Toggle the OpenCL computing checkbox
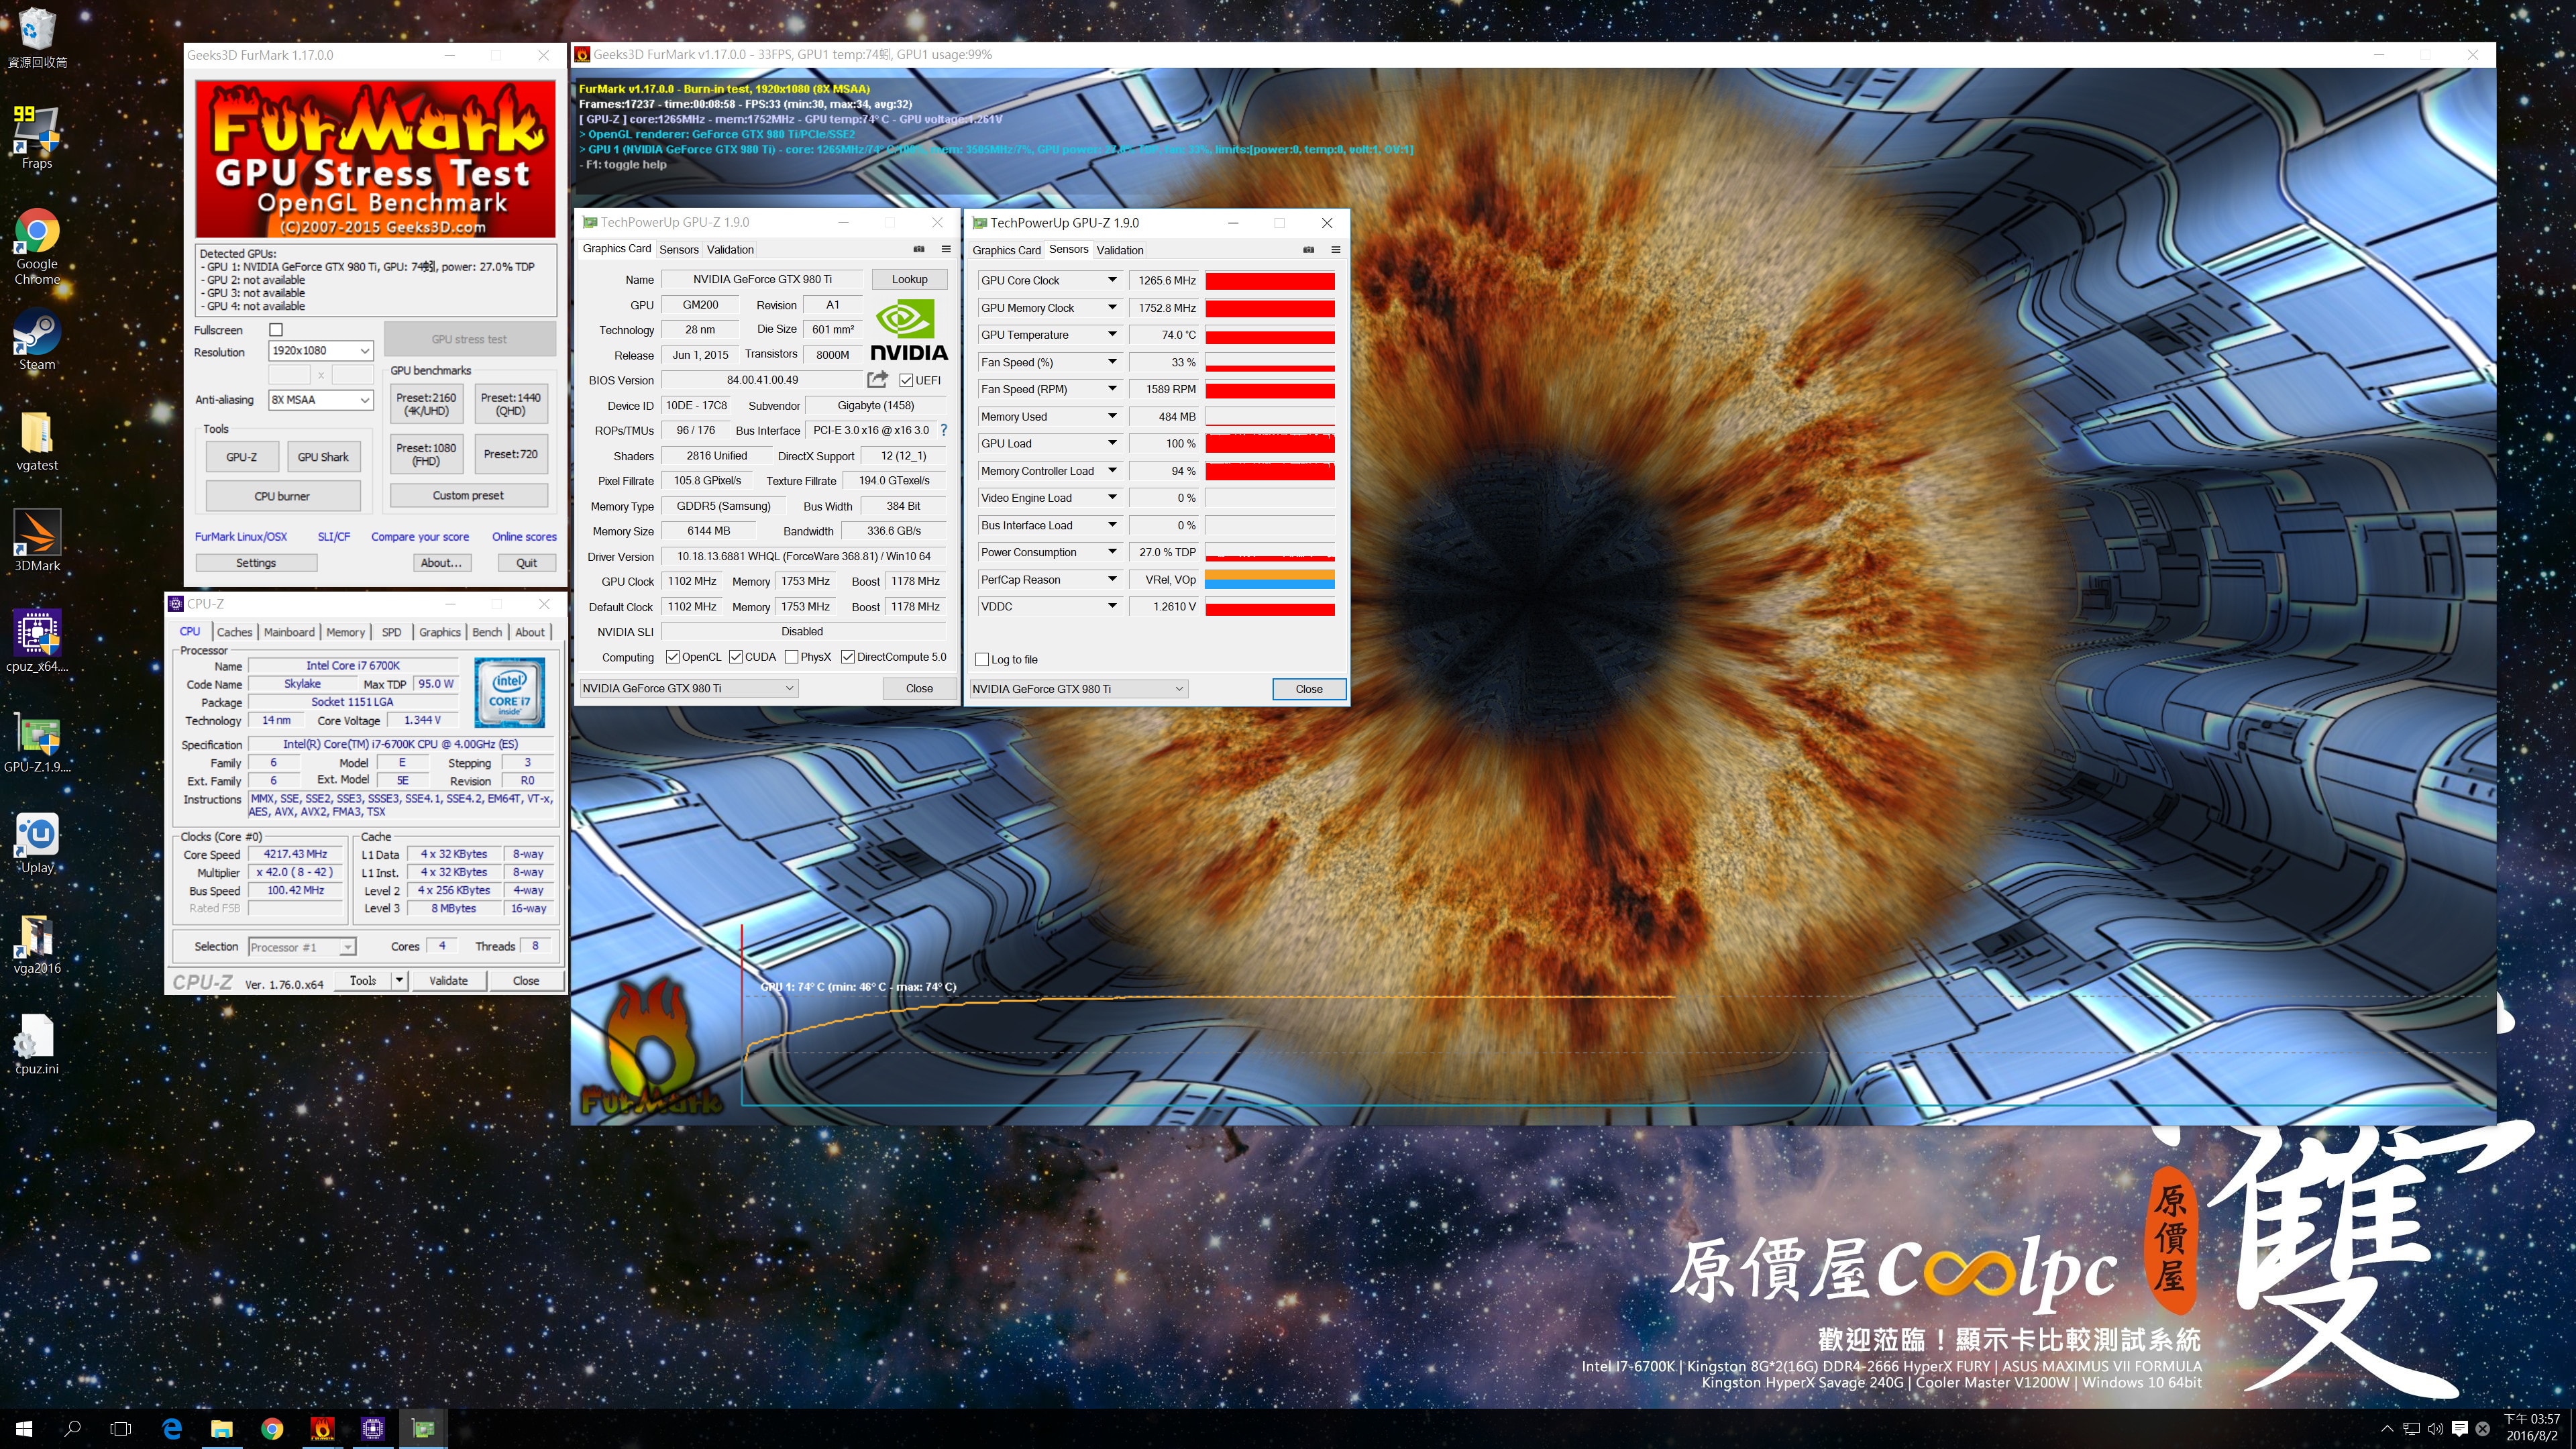Screen dimensions: 2576x1449 672,657
